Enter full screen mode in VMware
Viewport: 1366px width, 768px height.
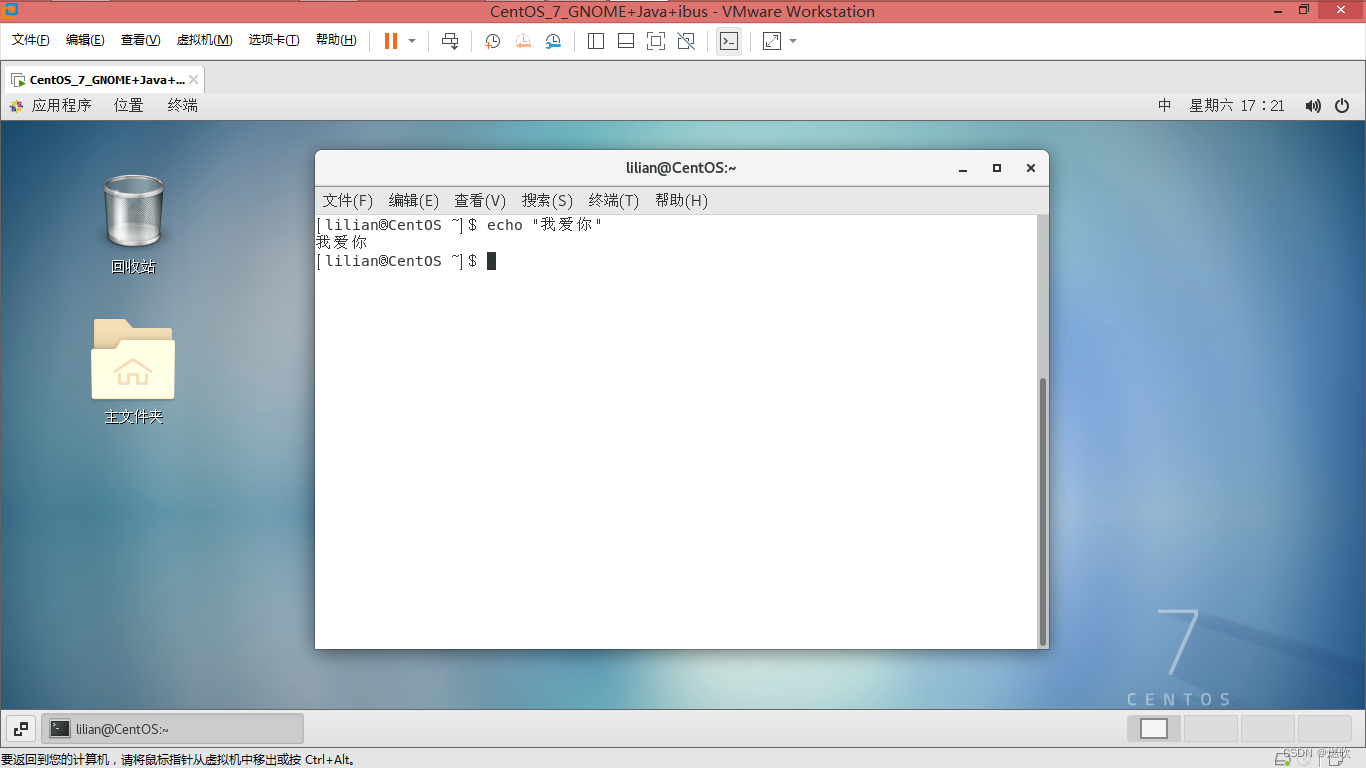click(x=656, y=41)
